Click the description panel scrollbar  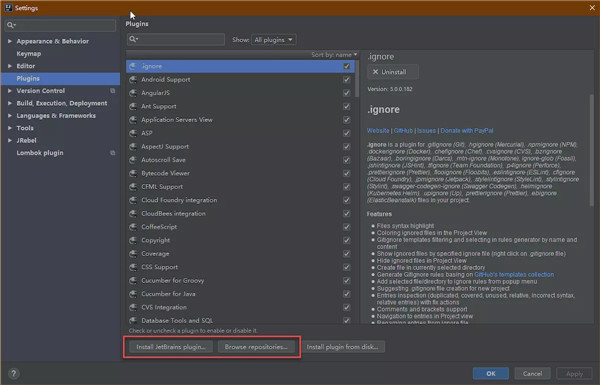[592, 149]
